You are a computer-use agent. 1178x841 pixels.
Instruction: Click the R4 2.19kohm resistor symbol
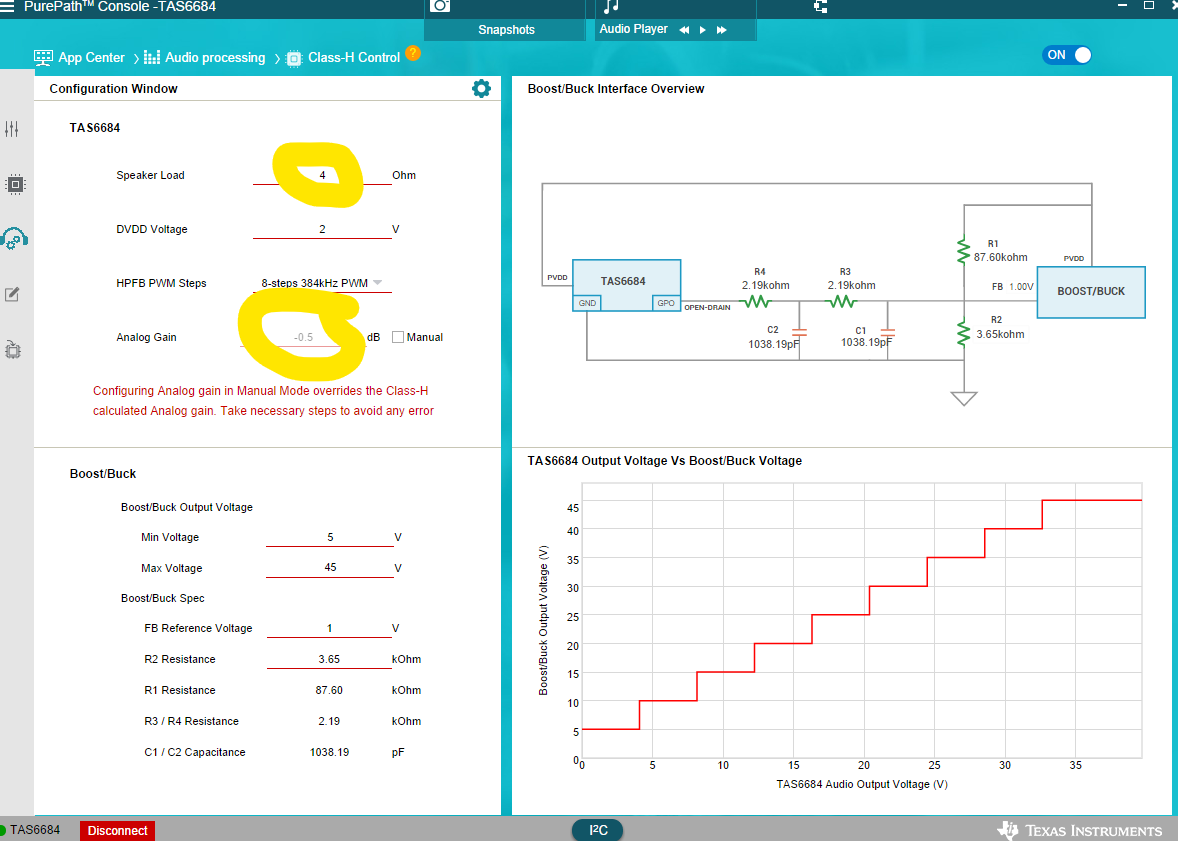click(756, 301)
